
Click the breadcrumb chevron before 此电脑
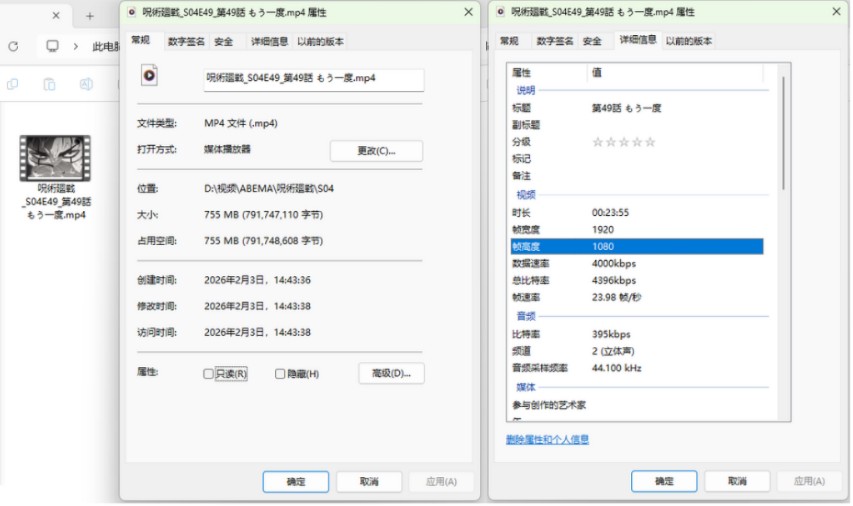[x=76, y=47]
